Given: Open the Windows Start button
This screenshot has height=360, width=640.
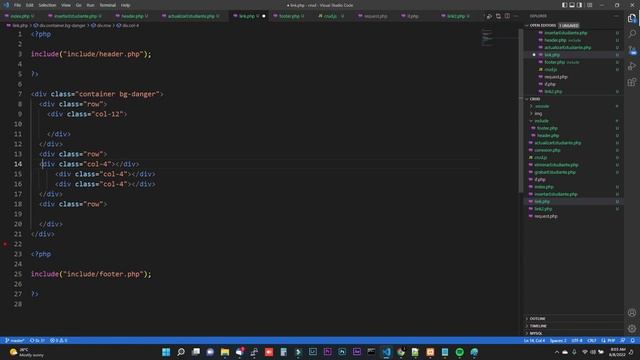Looking at the screenshot, I should [166, 352].
